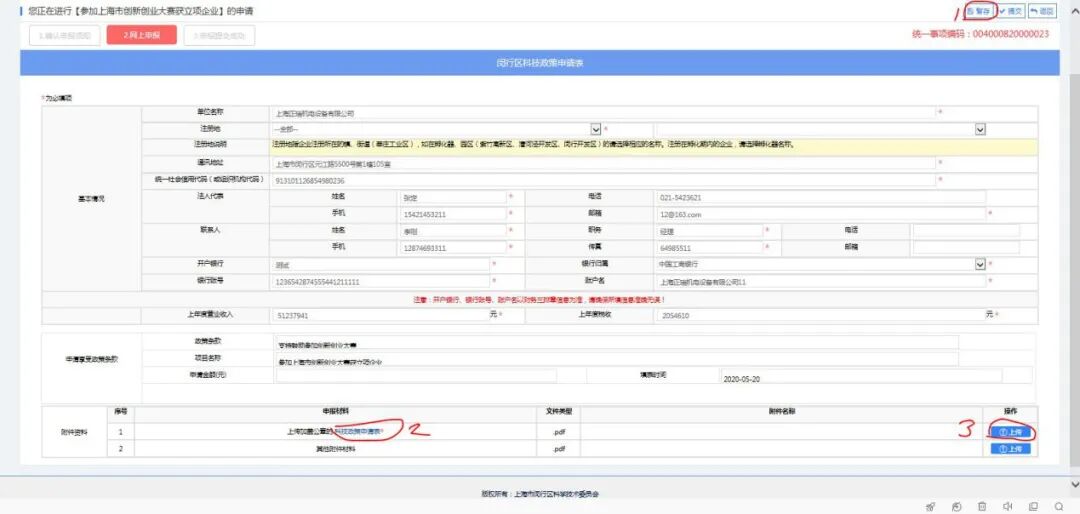The width and height of the screenshot is (1080, 514).
Task: Open step 3 申报提交成功 tab
Action: (x=219, y=35)
